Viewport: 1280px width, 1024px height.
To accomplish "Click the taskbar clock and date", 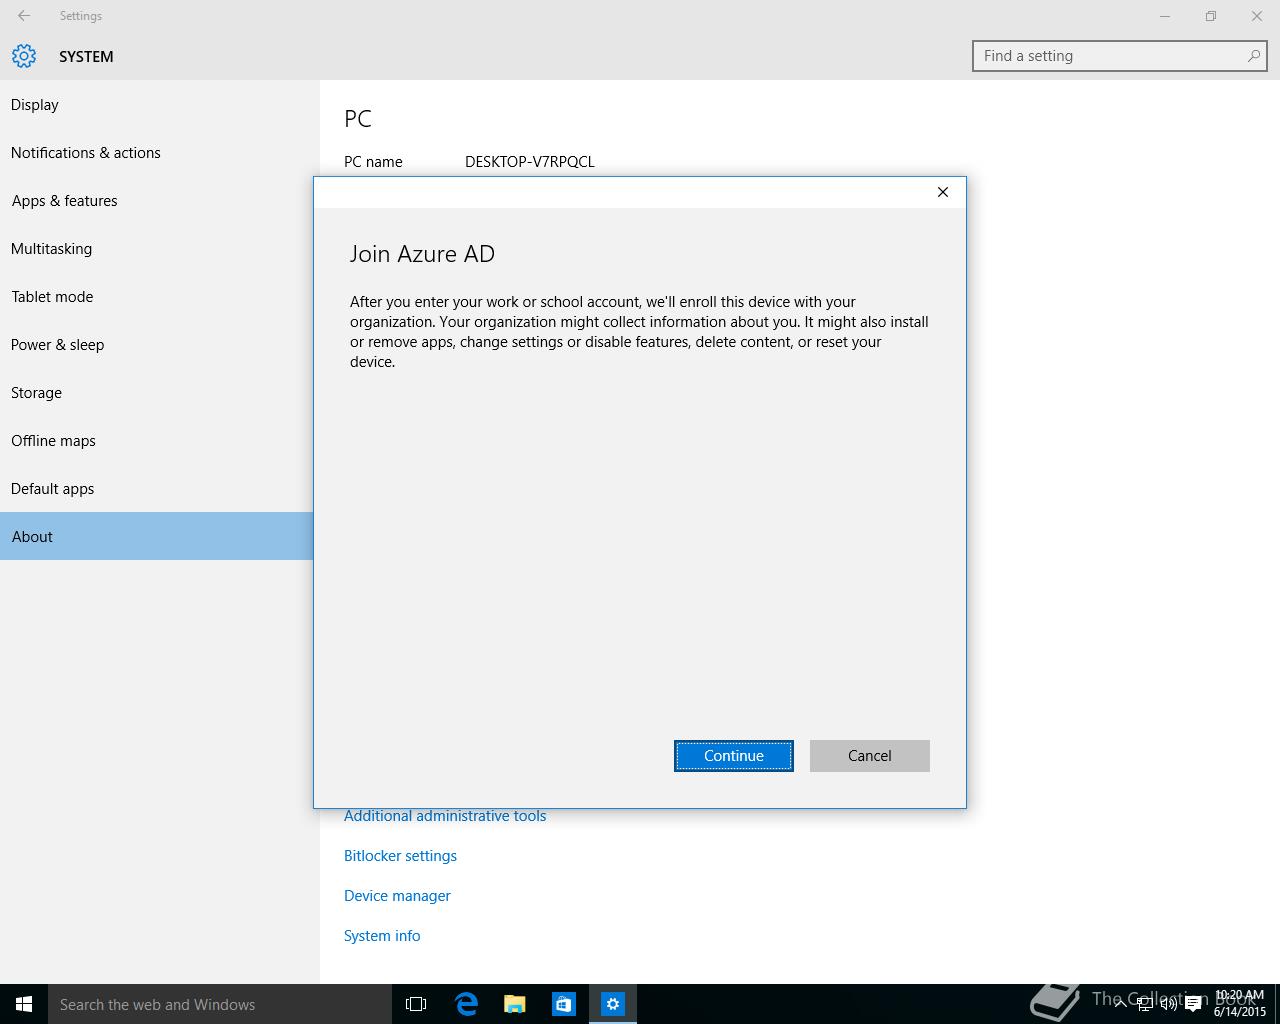I will point(1240,1004).
